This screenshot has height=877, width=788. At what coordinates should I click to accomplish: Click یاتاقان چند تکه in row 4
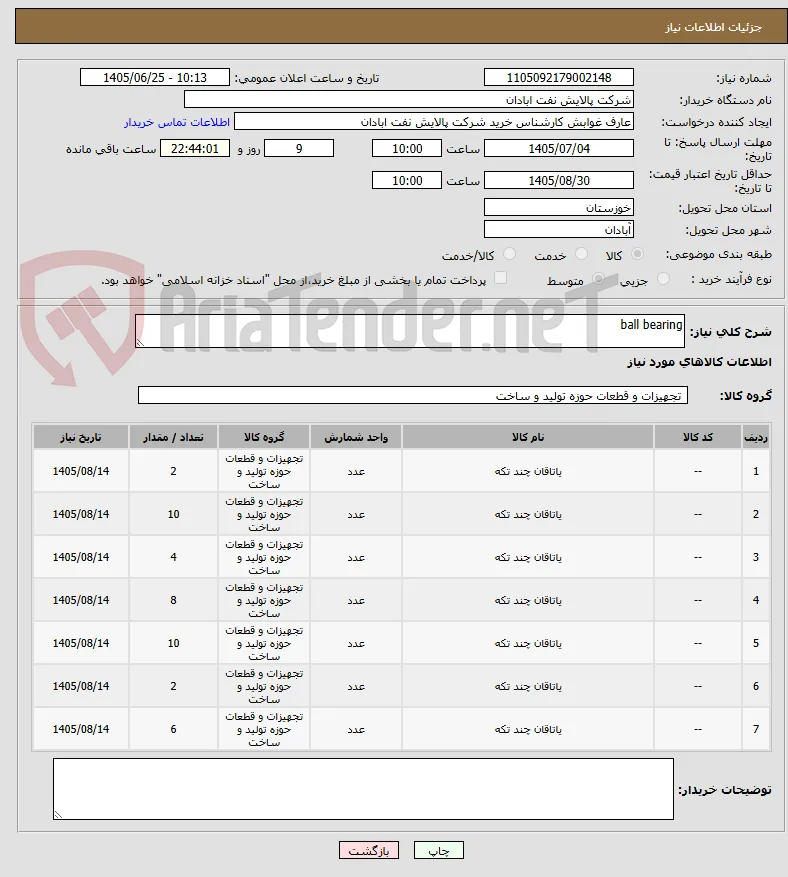point(527,601)
